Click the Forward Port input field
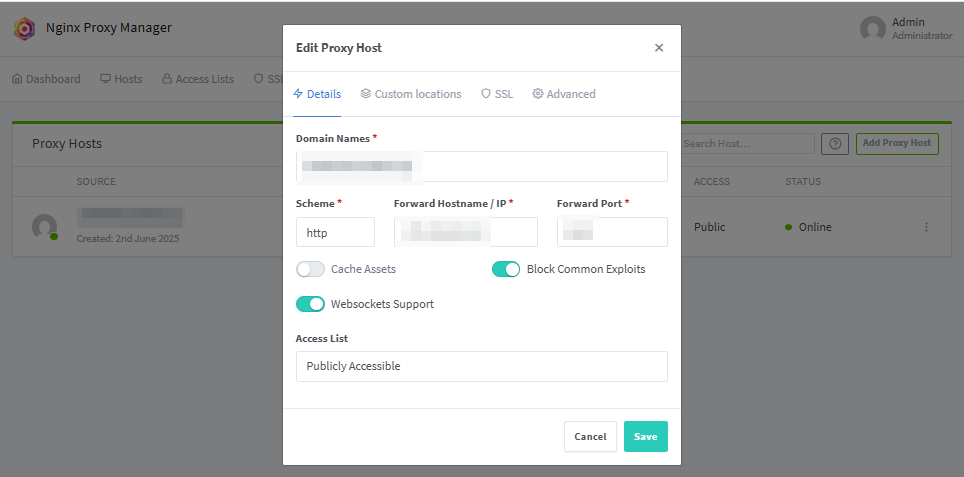This screenshot has height=477, width=964. (612, 232)
